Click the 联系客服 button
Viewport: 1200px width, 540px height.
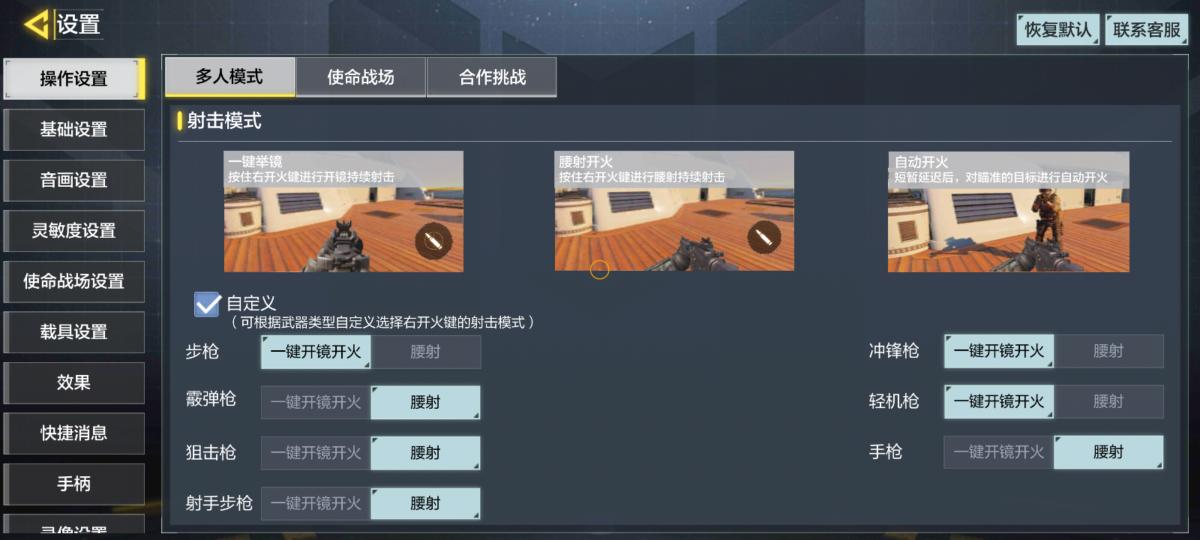(x=1147, y=29)
